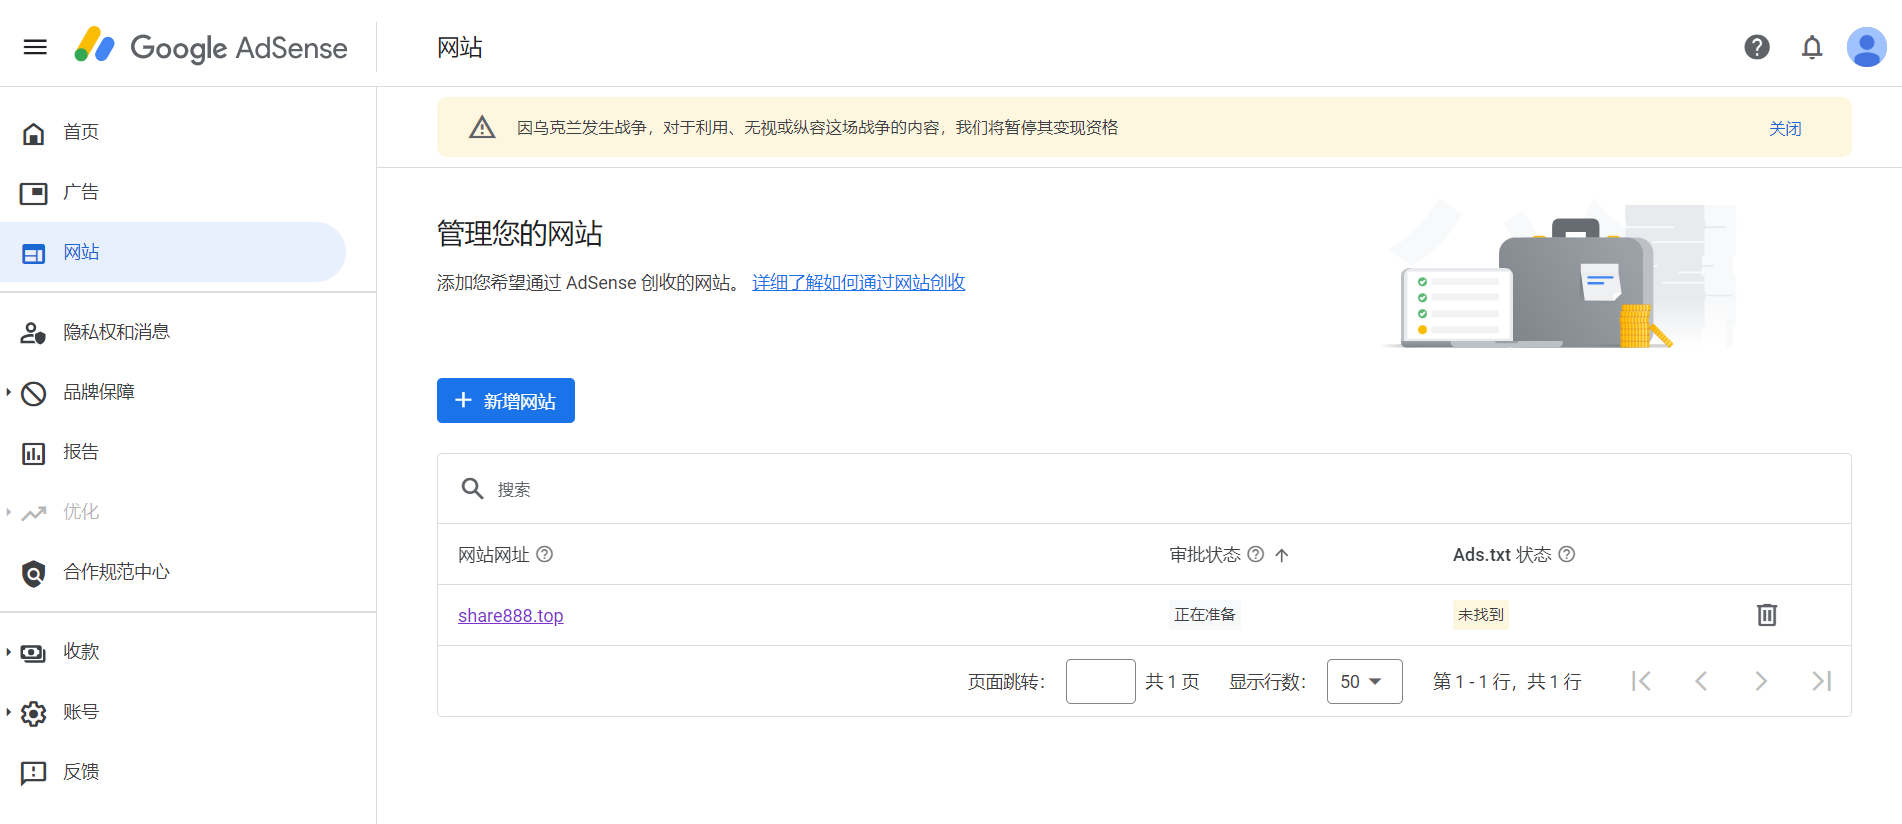The image size is (1902, 824).
Task: Go to the previous page
Action: tap(1701, 681)
